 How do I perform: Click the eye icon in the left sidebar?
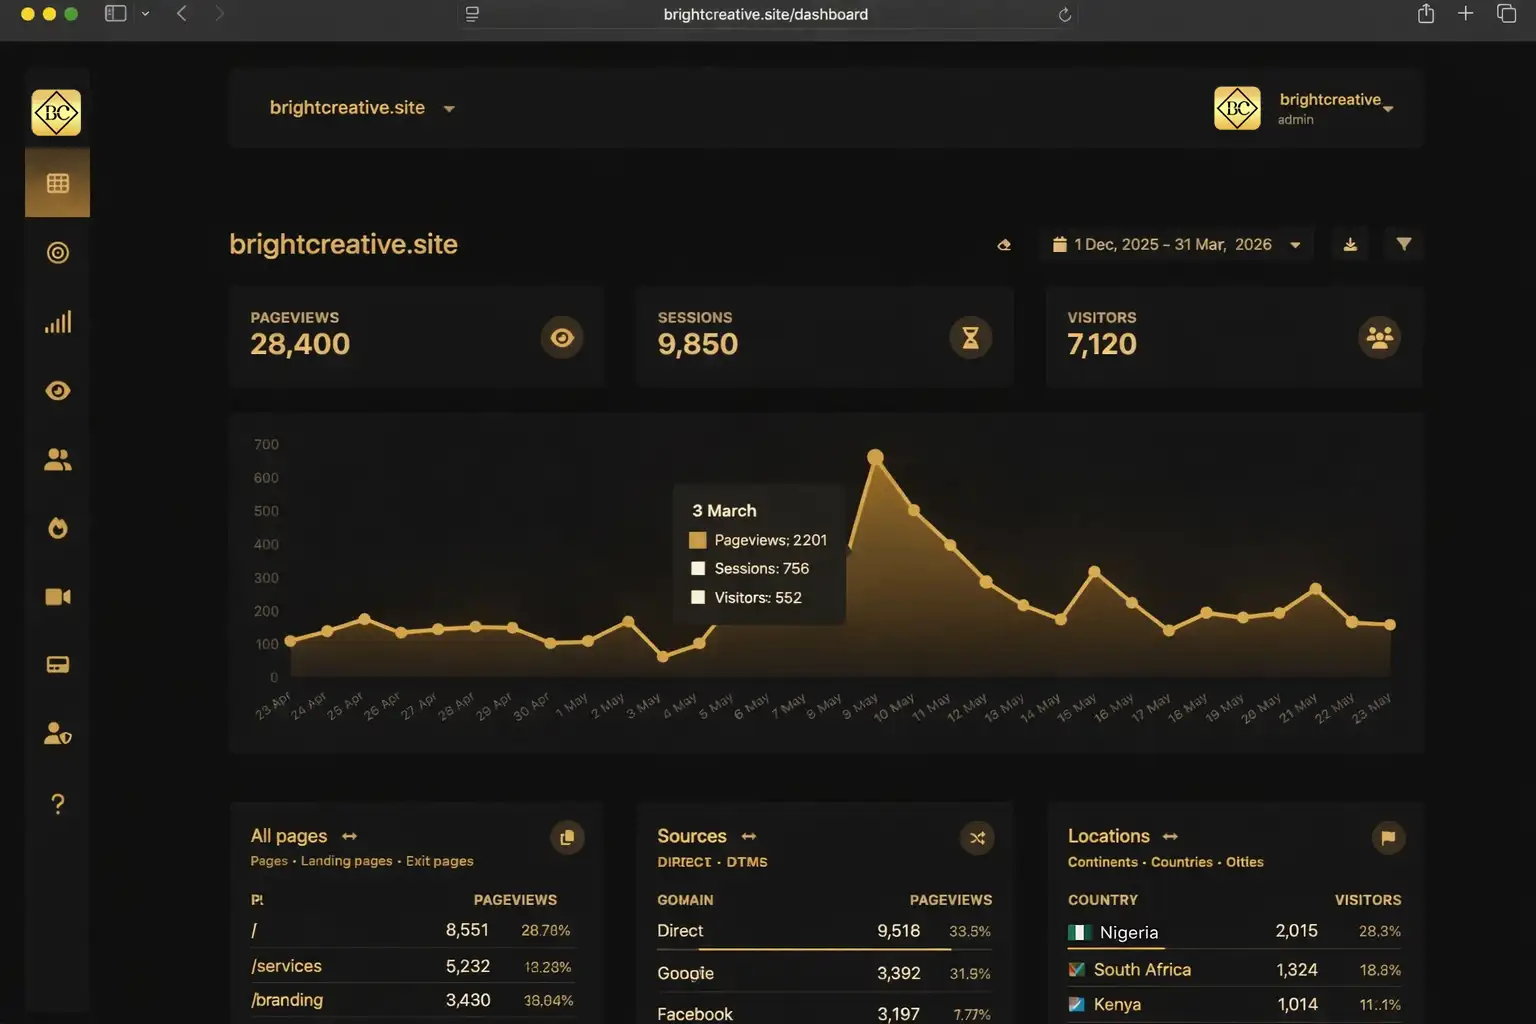(x=58, y=391)
